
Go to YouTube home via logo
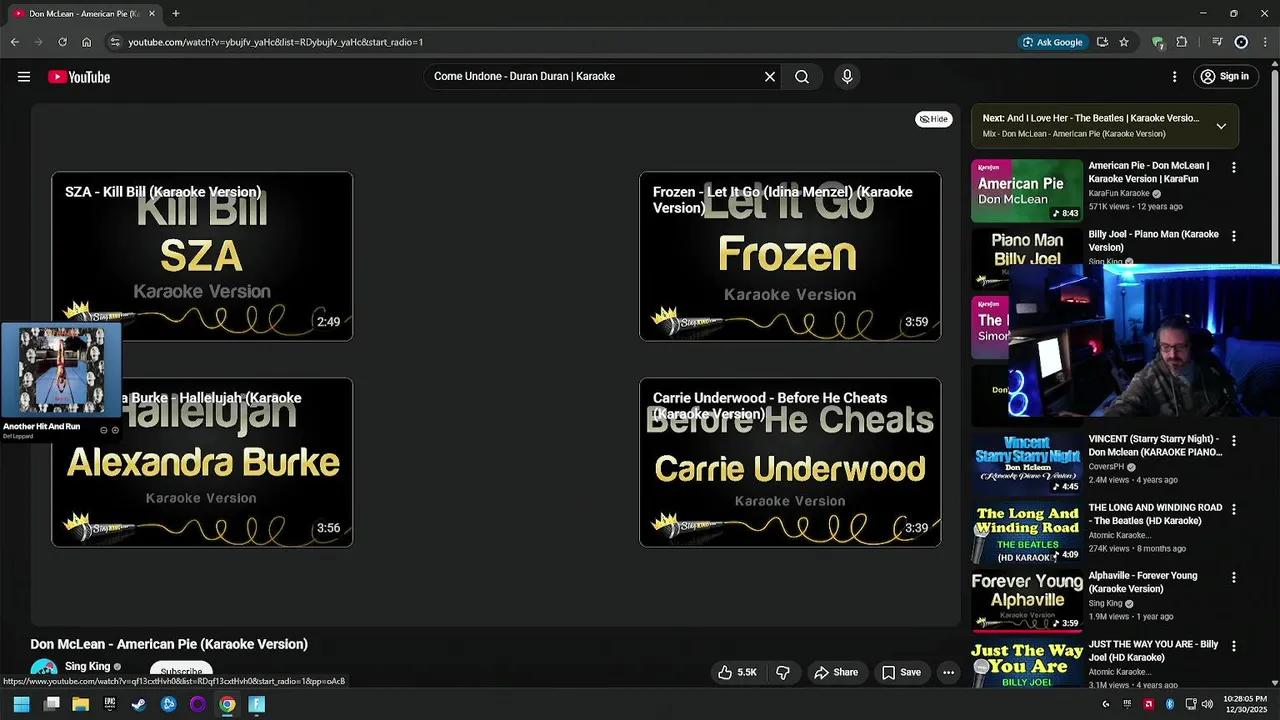click(x=79, y=77)
